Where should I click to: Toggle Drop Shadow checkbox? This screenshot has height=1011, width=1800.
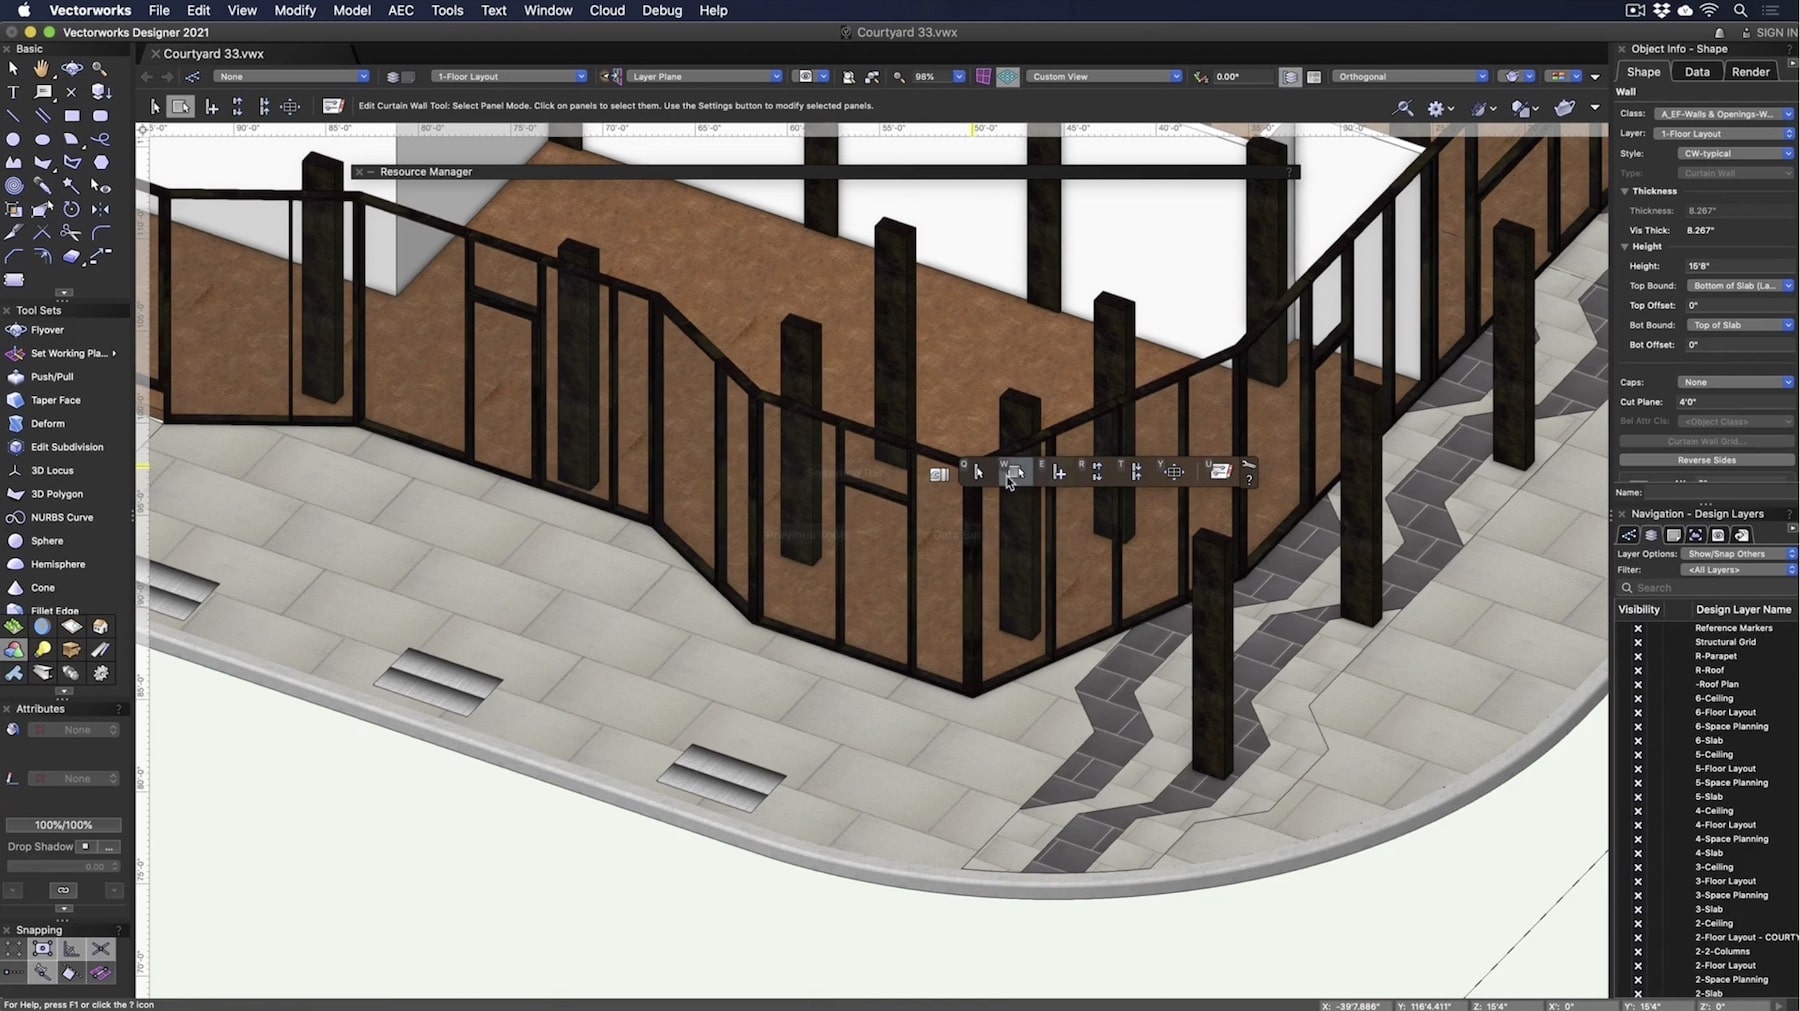(86, 847)
